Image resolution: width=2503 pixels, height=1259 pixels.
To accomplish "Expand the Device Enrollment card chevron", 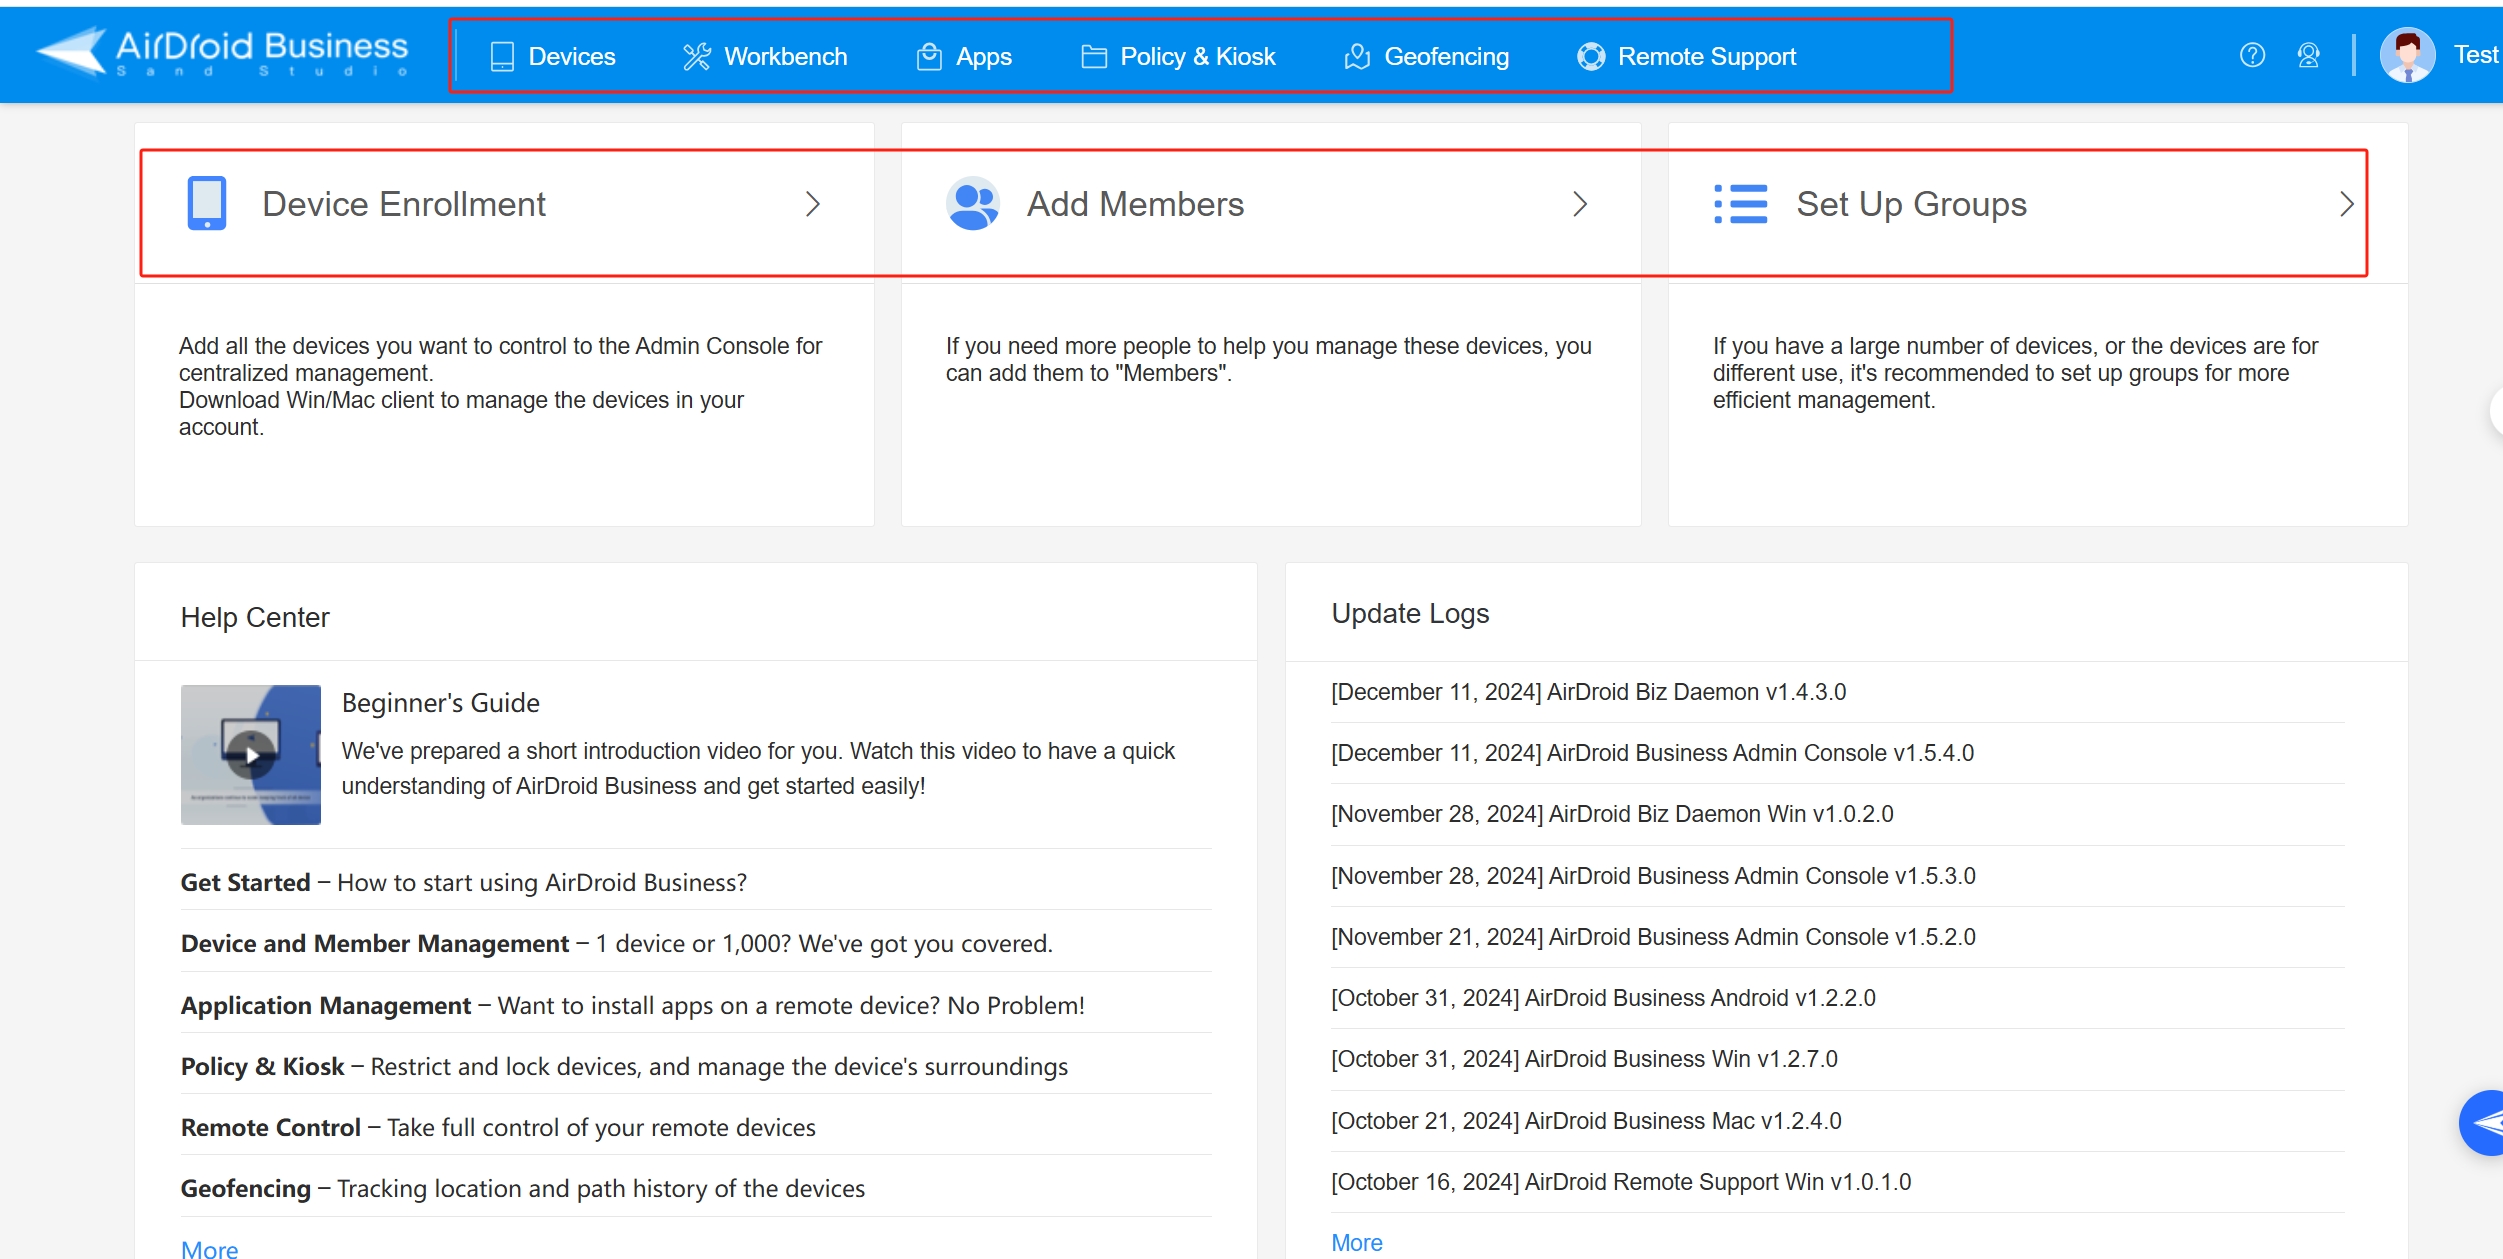I will [813, 204].
